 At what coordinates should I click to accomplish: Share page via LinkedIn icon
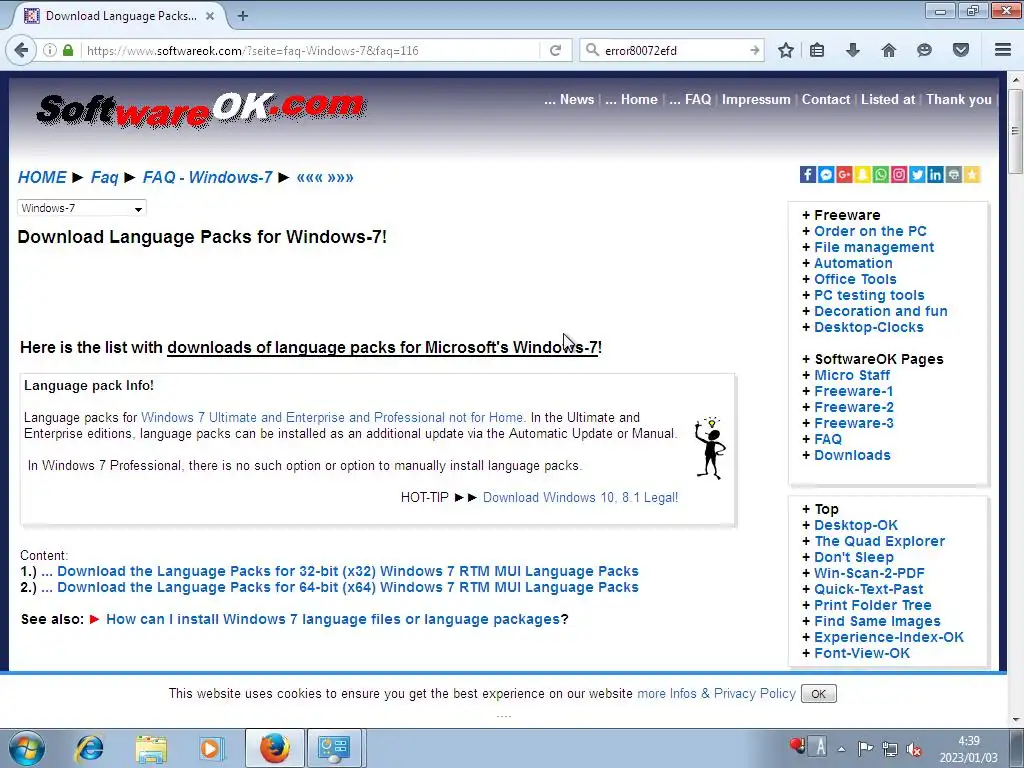936,174
